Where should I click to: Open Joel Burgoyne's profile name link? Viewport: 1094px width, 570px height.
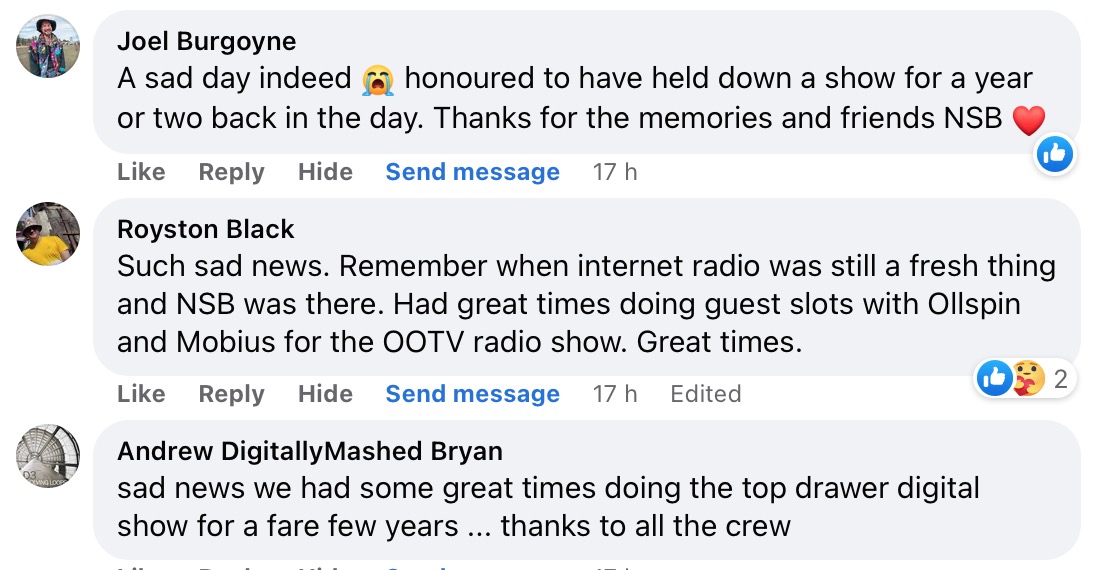pos(207,41)
